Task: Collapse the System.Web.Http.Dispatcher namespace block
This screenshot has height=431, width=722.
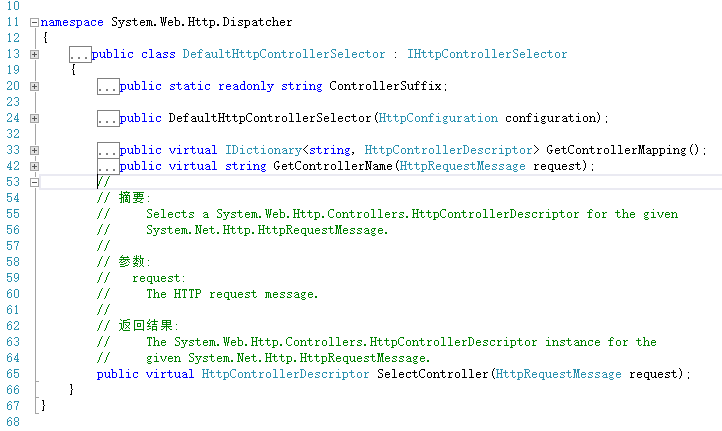Action: [x=35, y=22]
